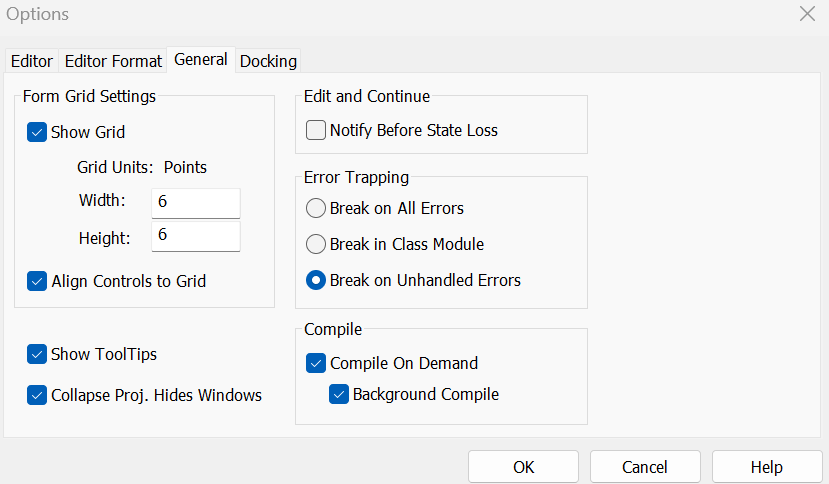Switch to the Editor tab
Viewport: 829px width, 484px height.
coord(32,61)
